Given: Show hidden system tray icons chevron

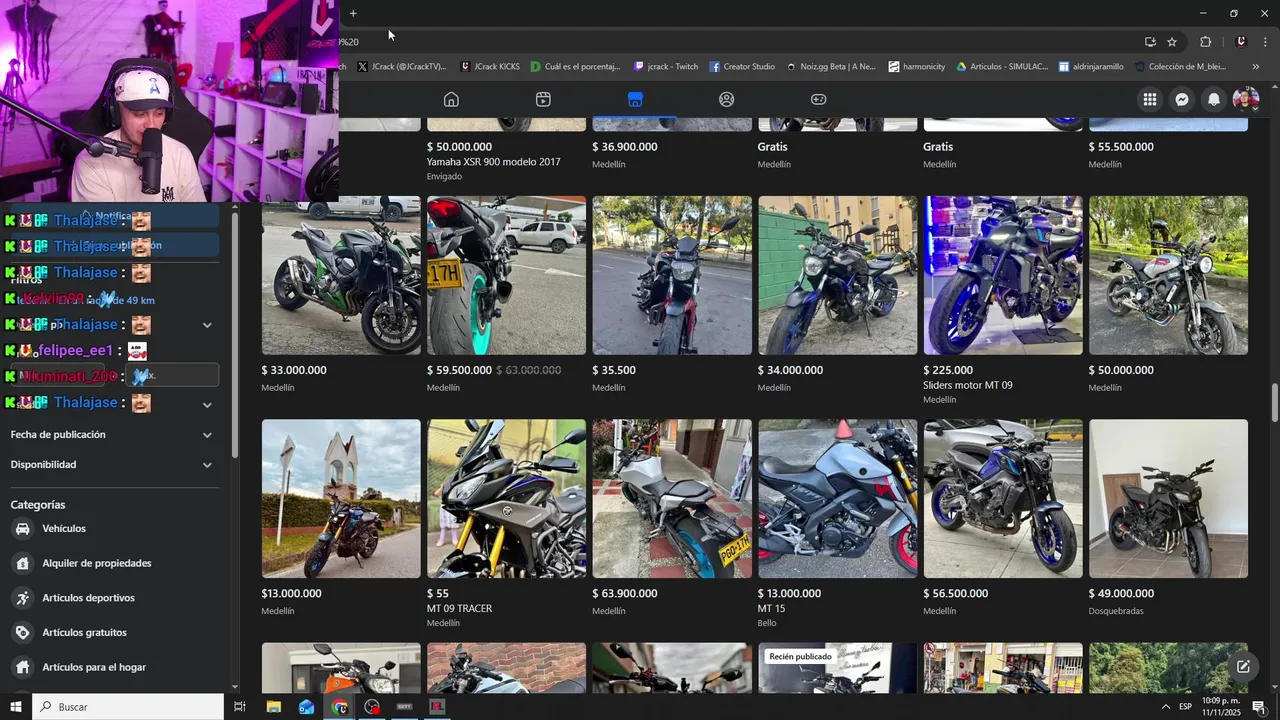Looking at the screenshot, I should coord(1165,707).
